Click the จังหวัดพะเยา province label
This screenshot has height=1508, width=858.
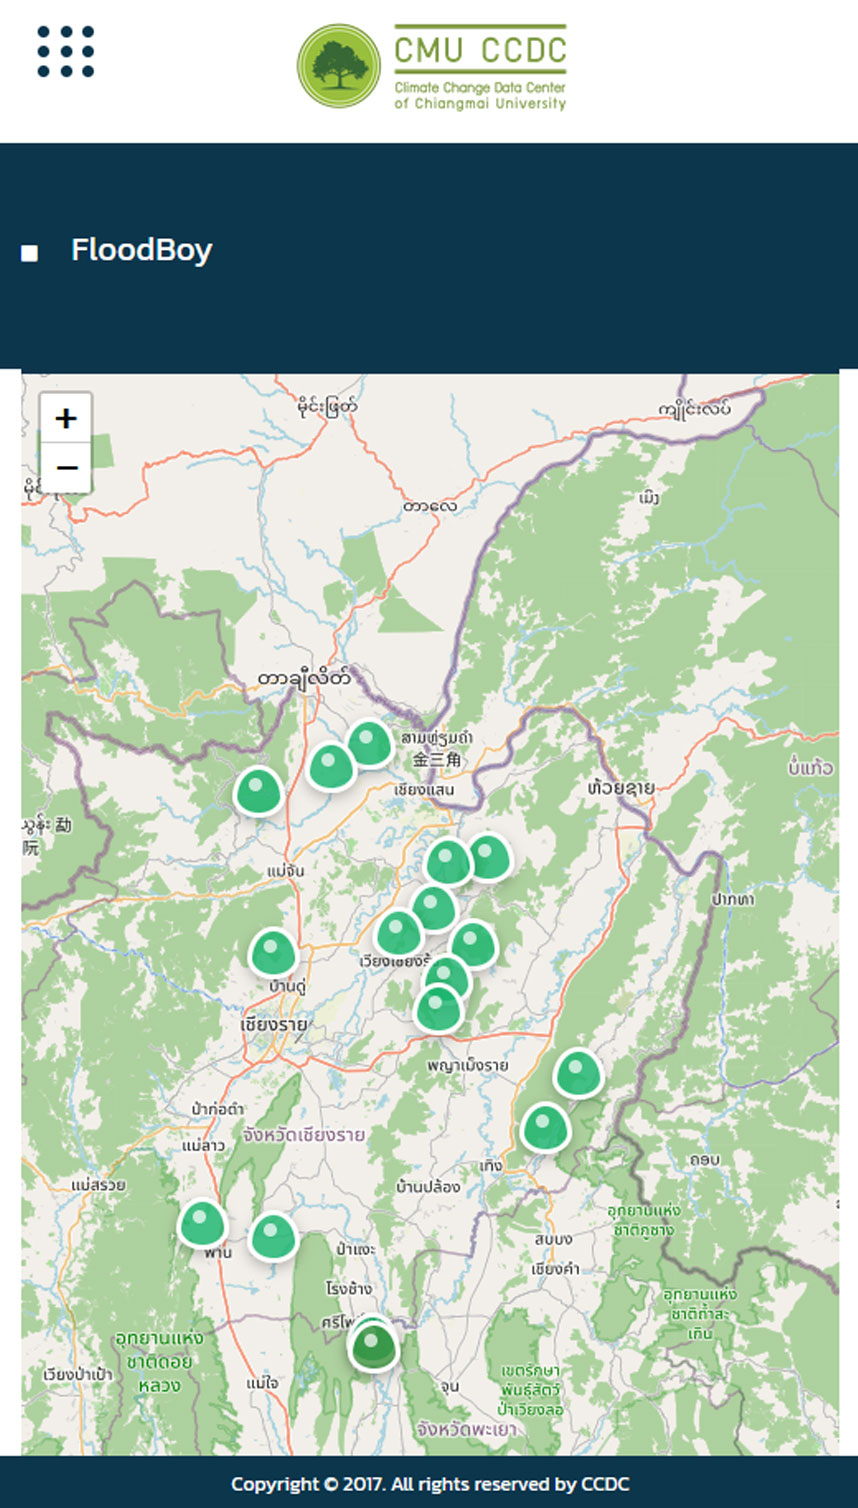pyautogui.click(x=465, y=1429)
